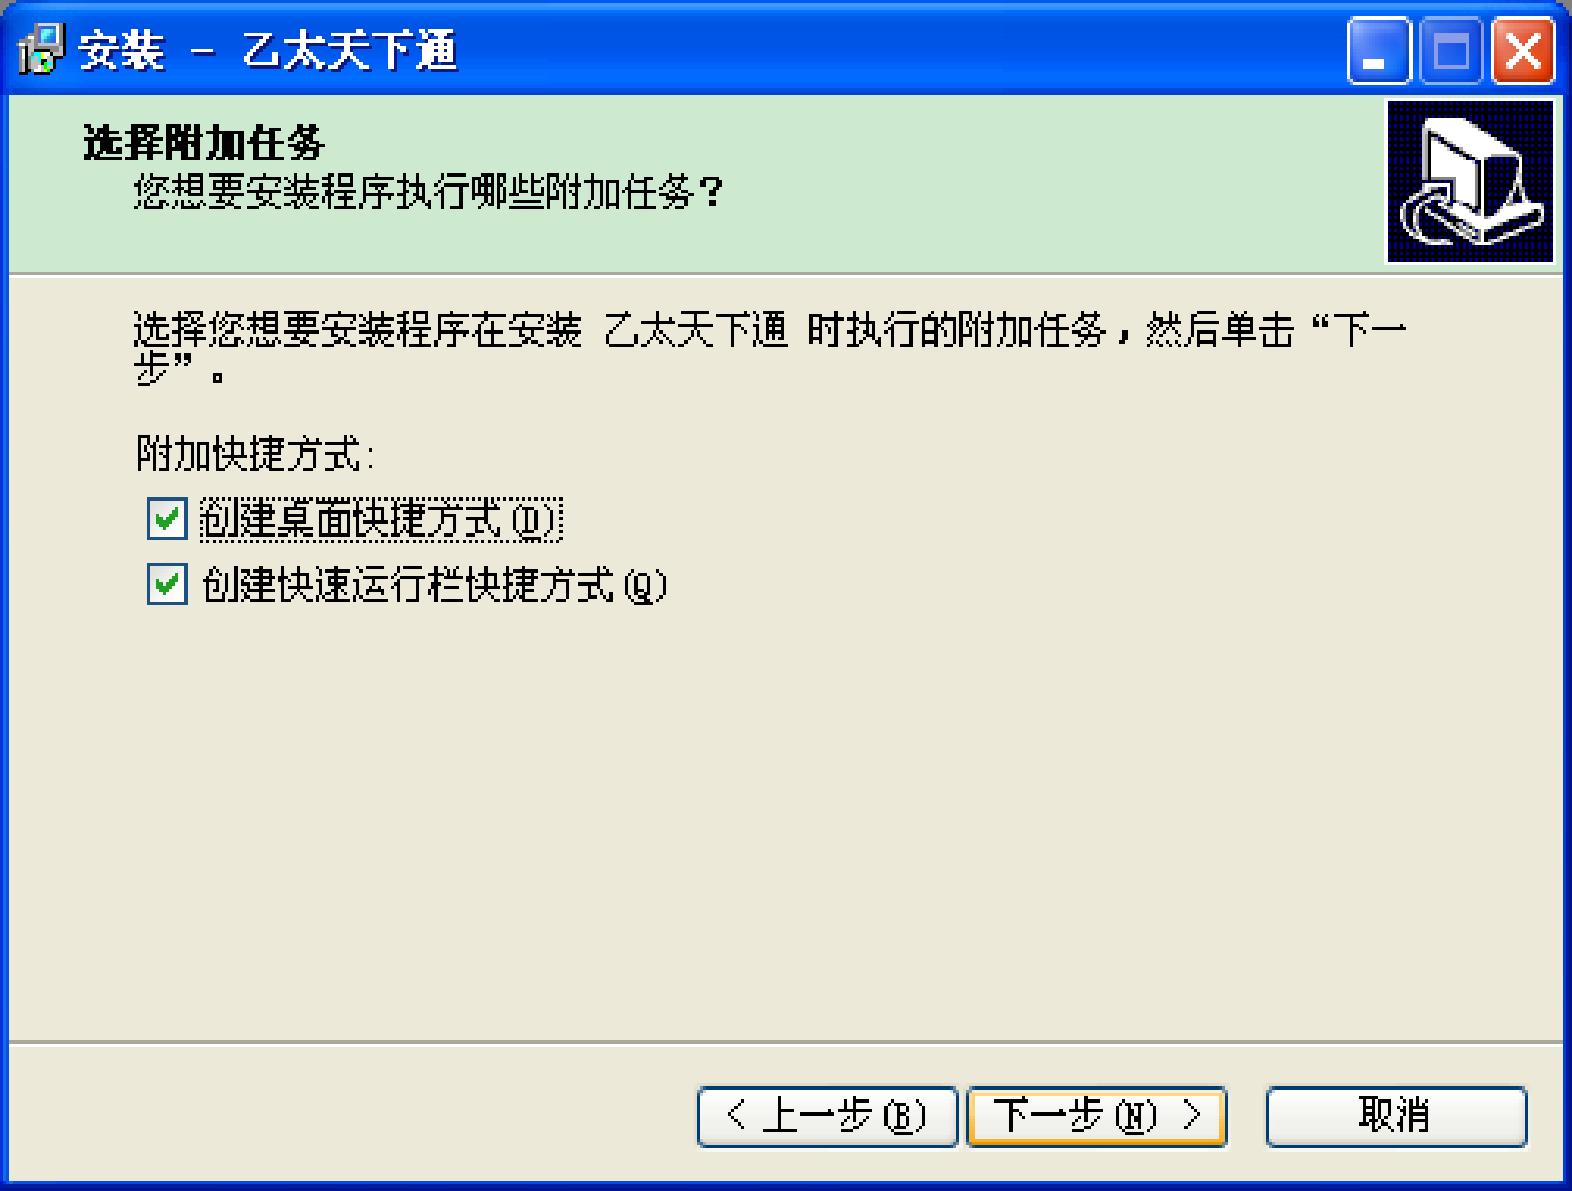Image resolution: width=1572 pixels, height=1191 pixels.
Task: Click the separator line above the buttons
Action: 786,1043
